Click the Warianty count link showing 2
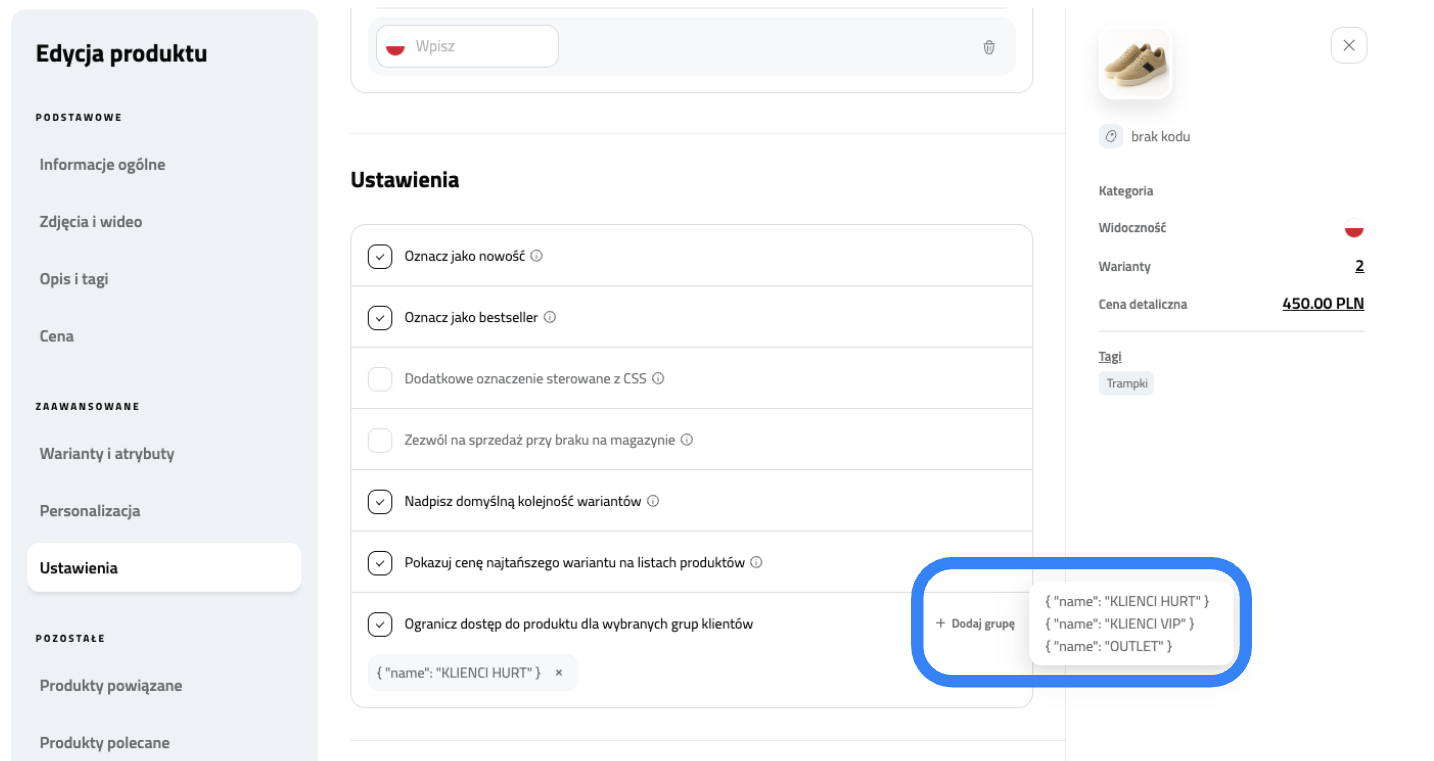The image size is (1434, 761). [1359, 266]
